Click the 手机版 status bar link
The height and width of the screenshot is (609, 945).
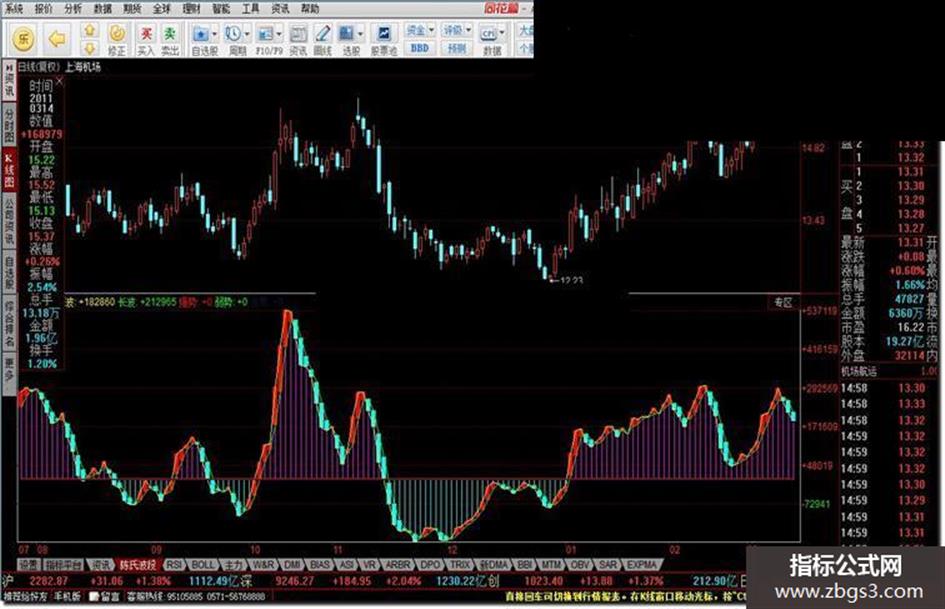[68, 596]
